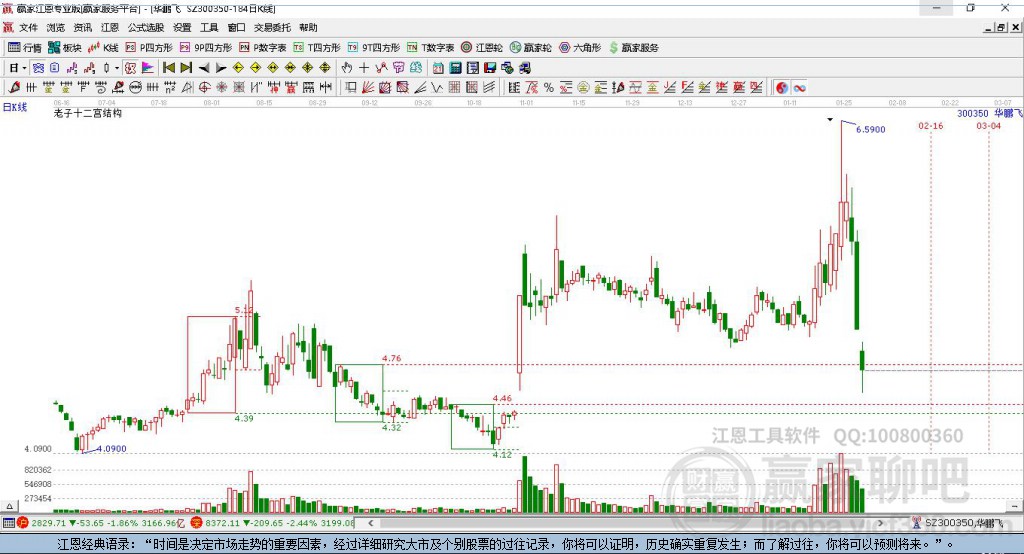Open the 帮助 help menu
1024x554 pixels.
308,27
